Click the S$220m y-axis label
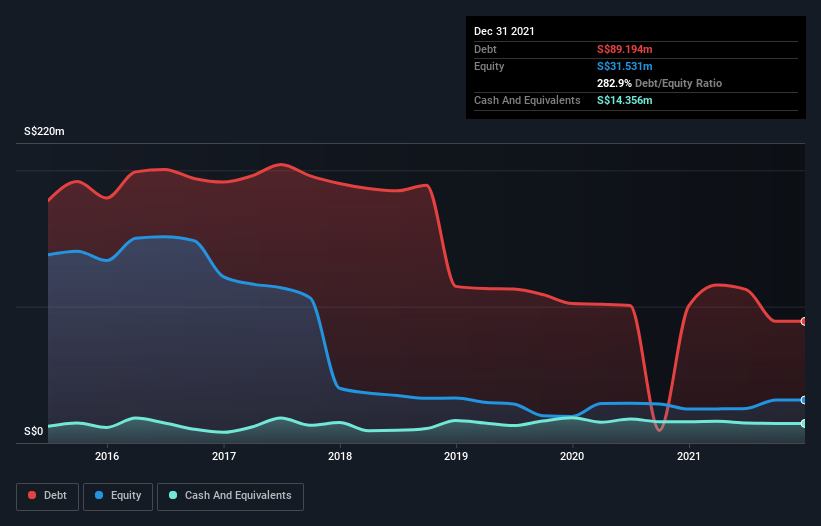 click(x=45, y=131)
